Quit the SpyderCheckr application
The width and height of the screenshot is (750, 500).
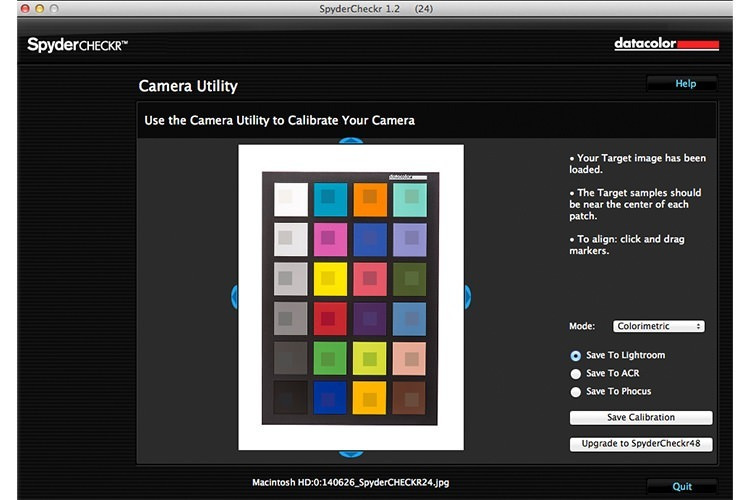(681, 487)
